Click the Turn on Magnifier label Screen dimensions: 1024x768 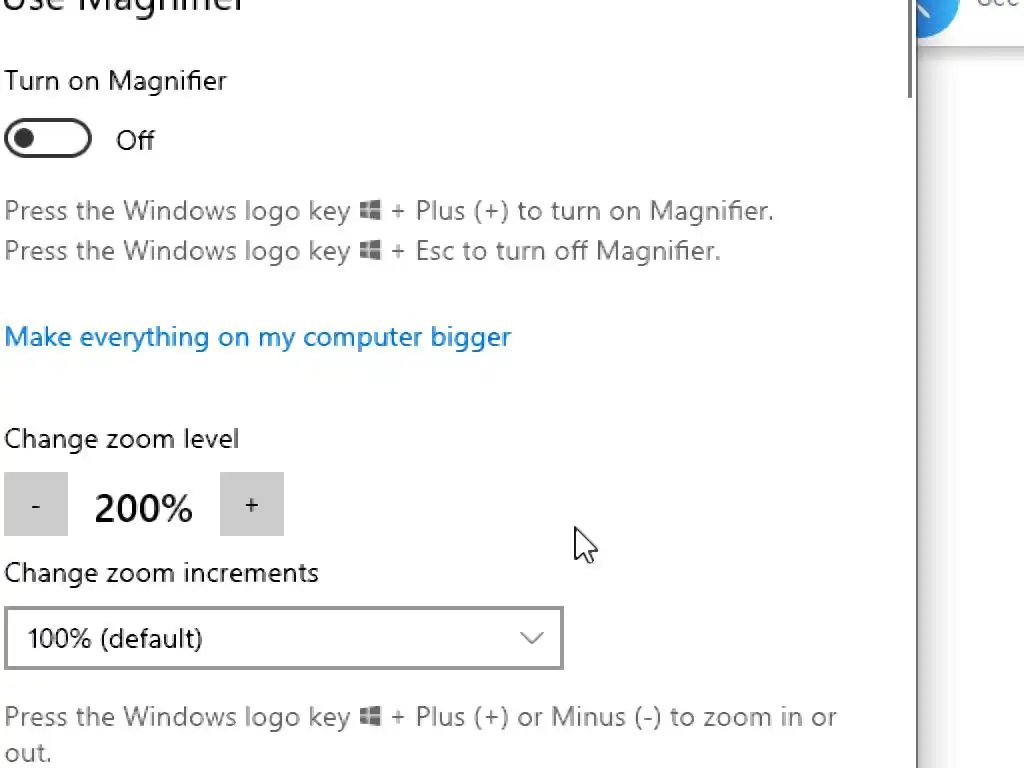pyautogui.click(x=115, y=81)
